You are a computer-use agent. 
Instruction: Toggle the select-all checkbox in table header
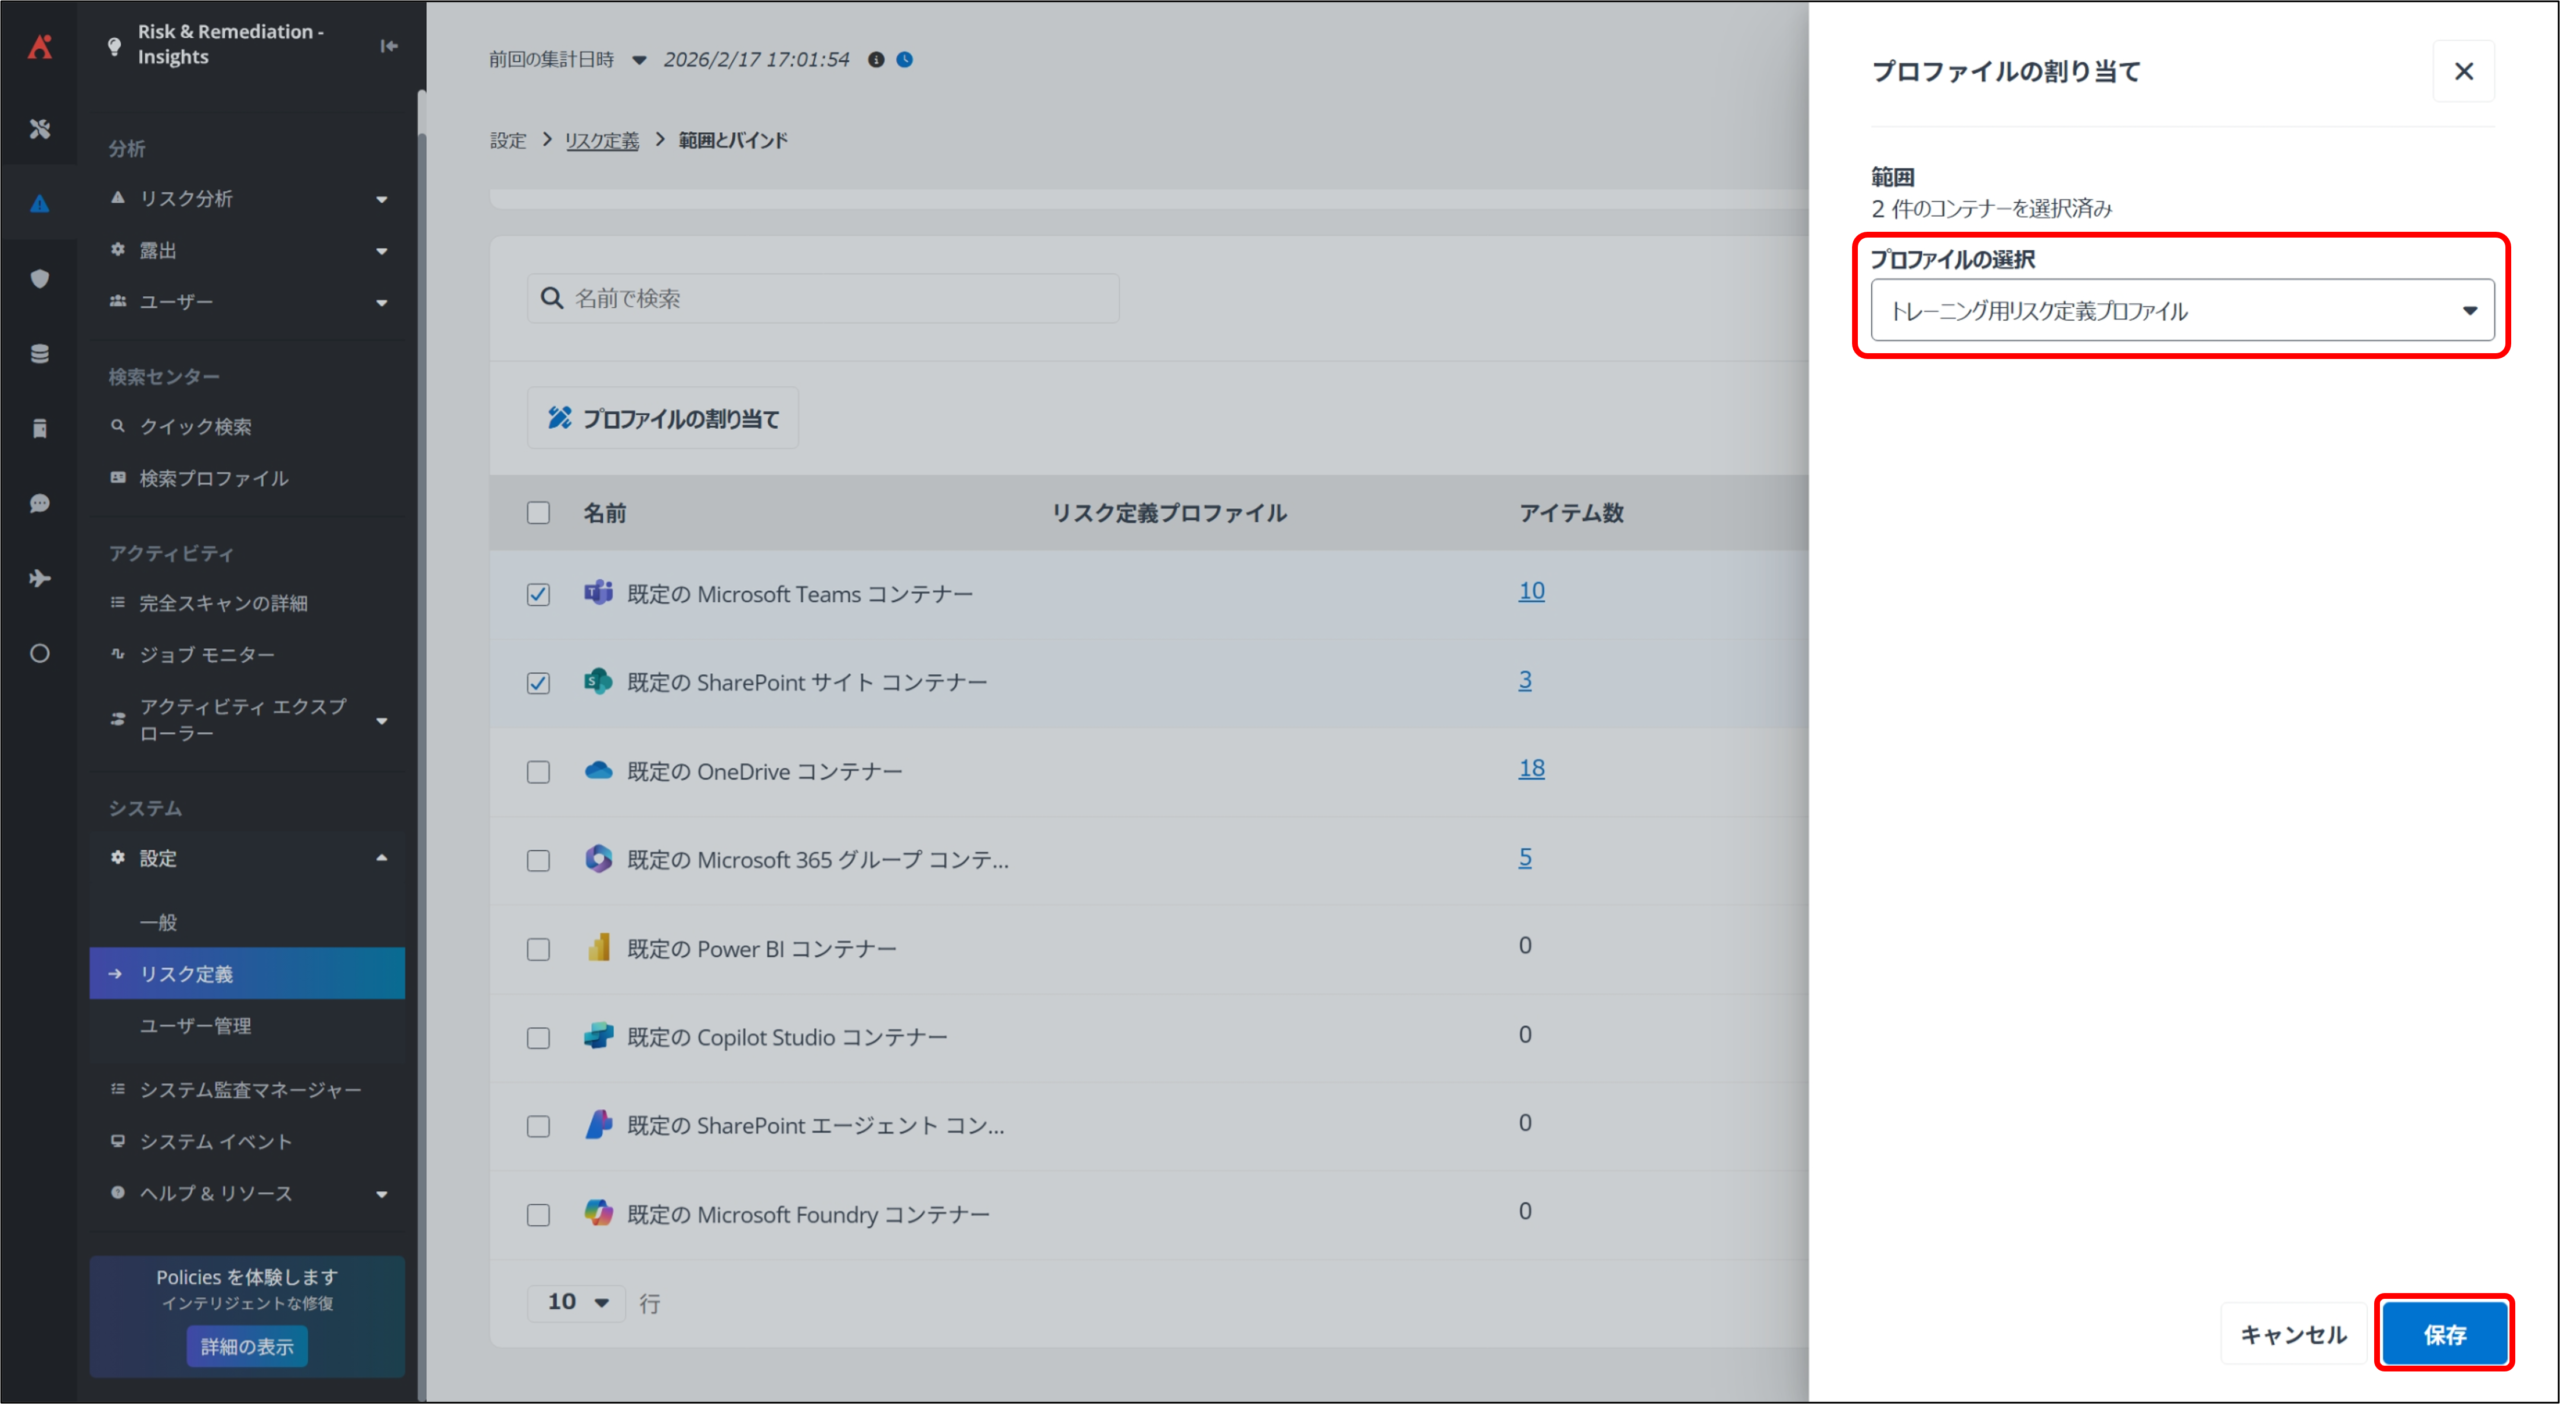538,513
